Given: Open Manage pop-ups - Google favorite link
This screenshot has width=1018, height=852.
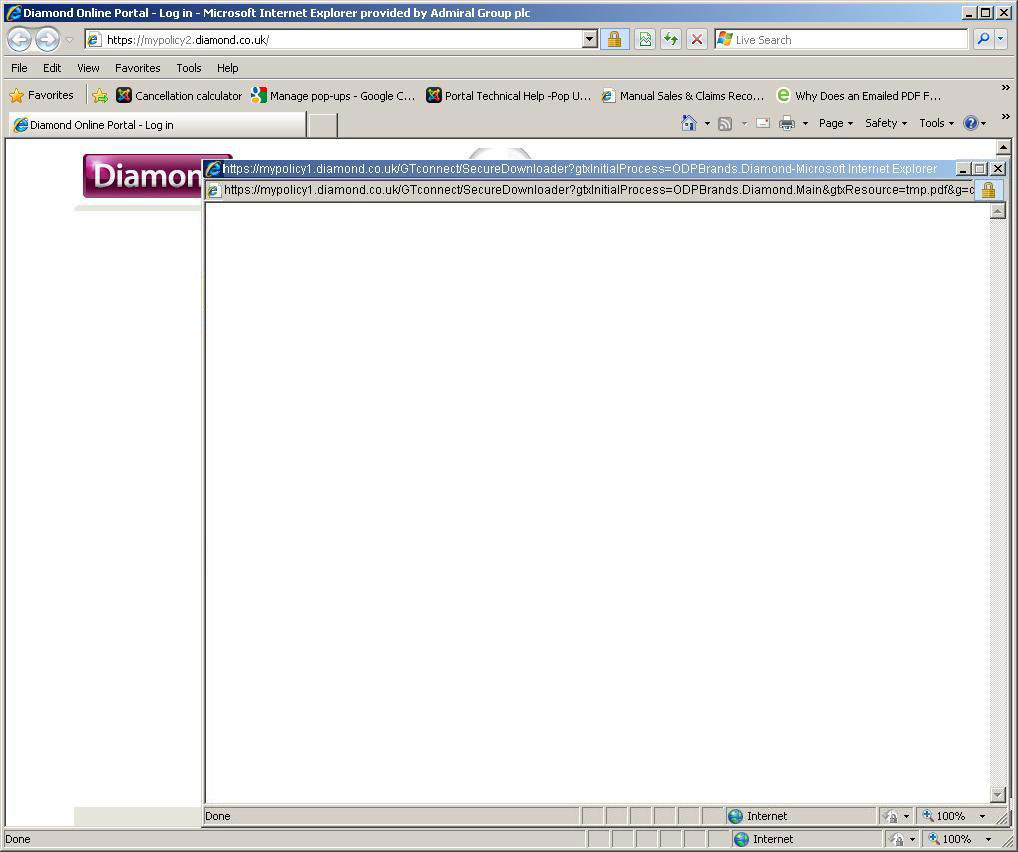Looking at the screenshot, I should point(333,95).
